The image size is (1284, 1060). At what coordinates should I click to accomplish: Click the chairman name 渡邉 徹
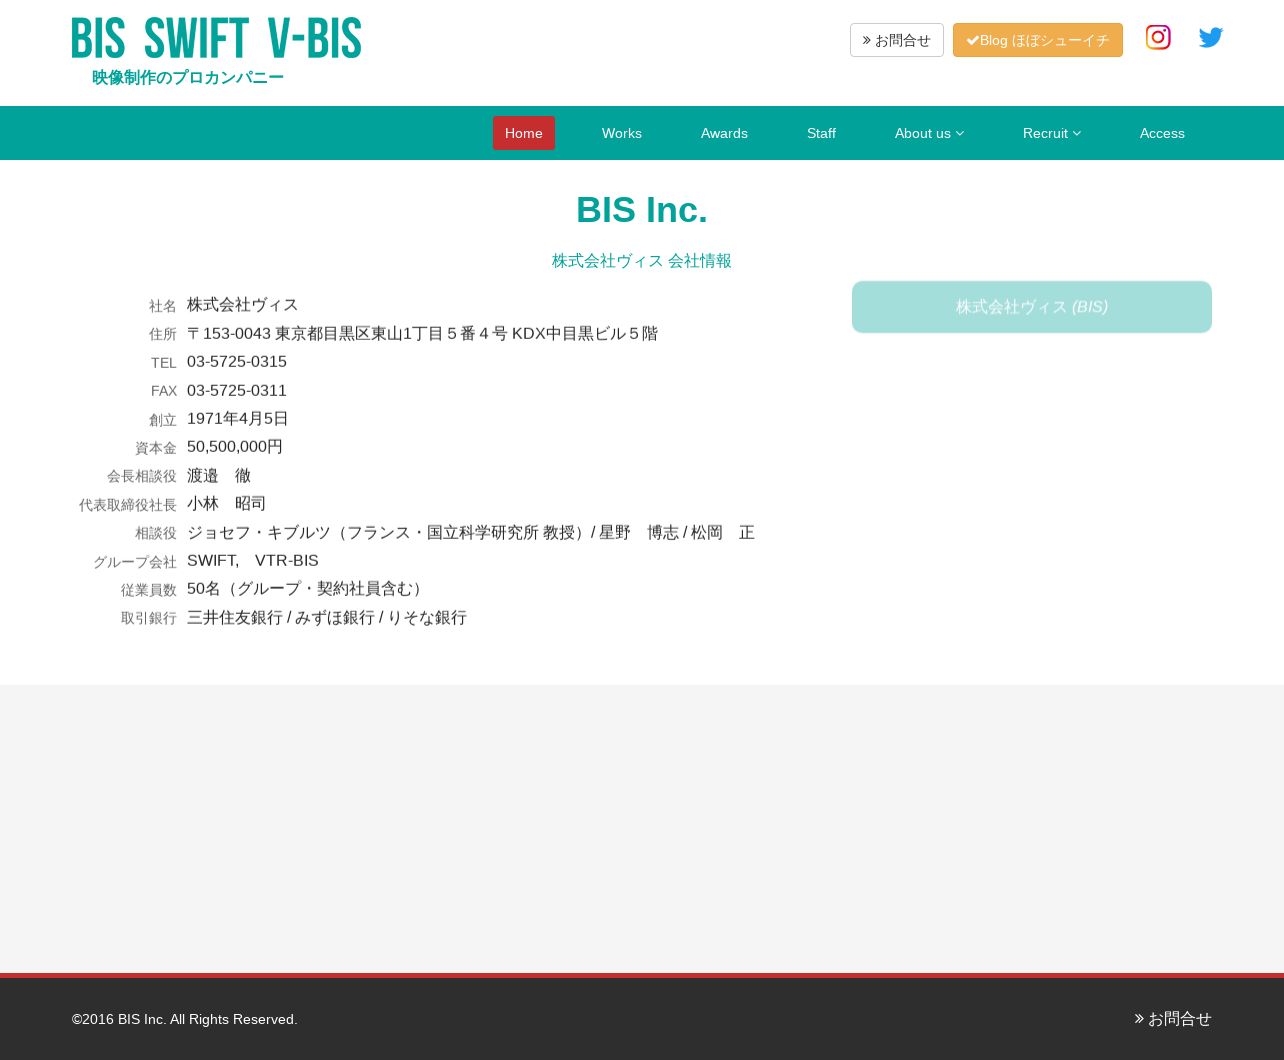click(x=219, y=475)
